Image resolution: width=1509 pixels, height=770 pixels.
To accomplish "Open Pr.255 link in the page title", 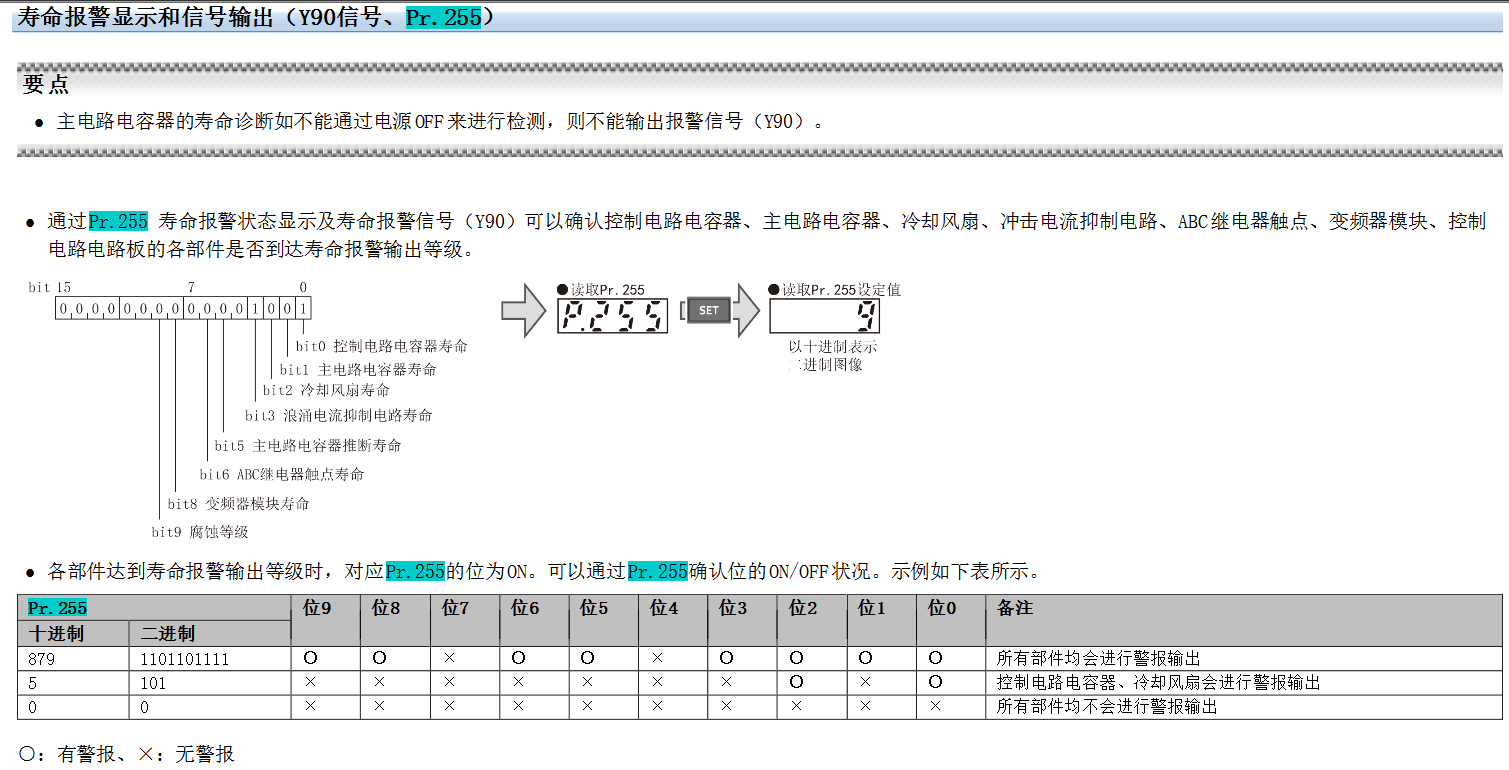I will tap(443, 17).
